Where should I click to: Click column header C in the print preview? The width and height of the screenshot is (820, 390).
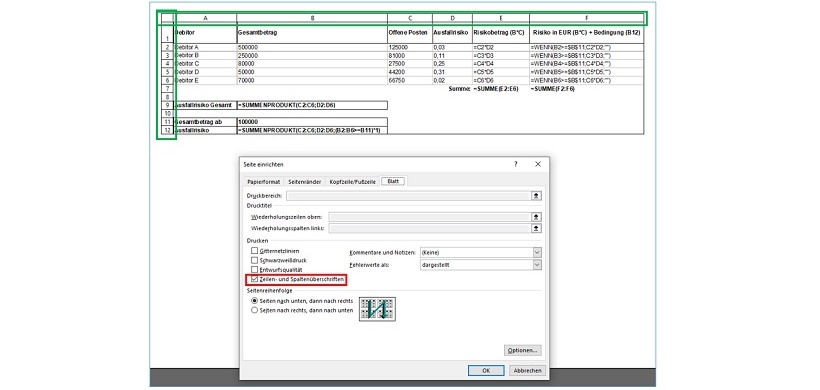click(410, 18)
